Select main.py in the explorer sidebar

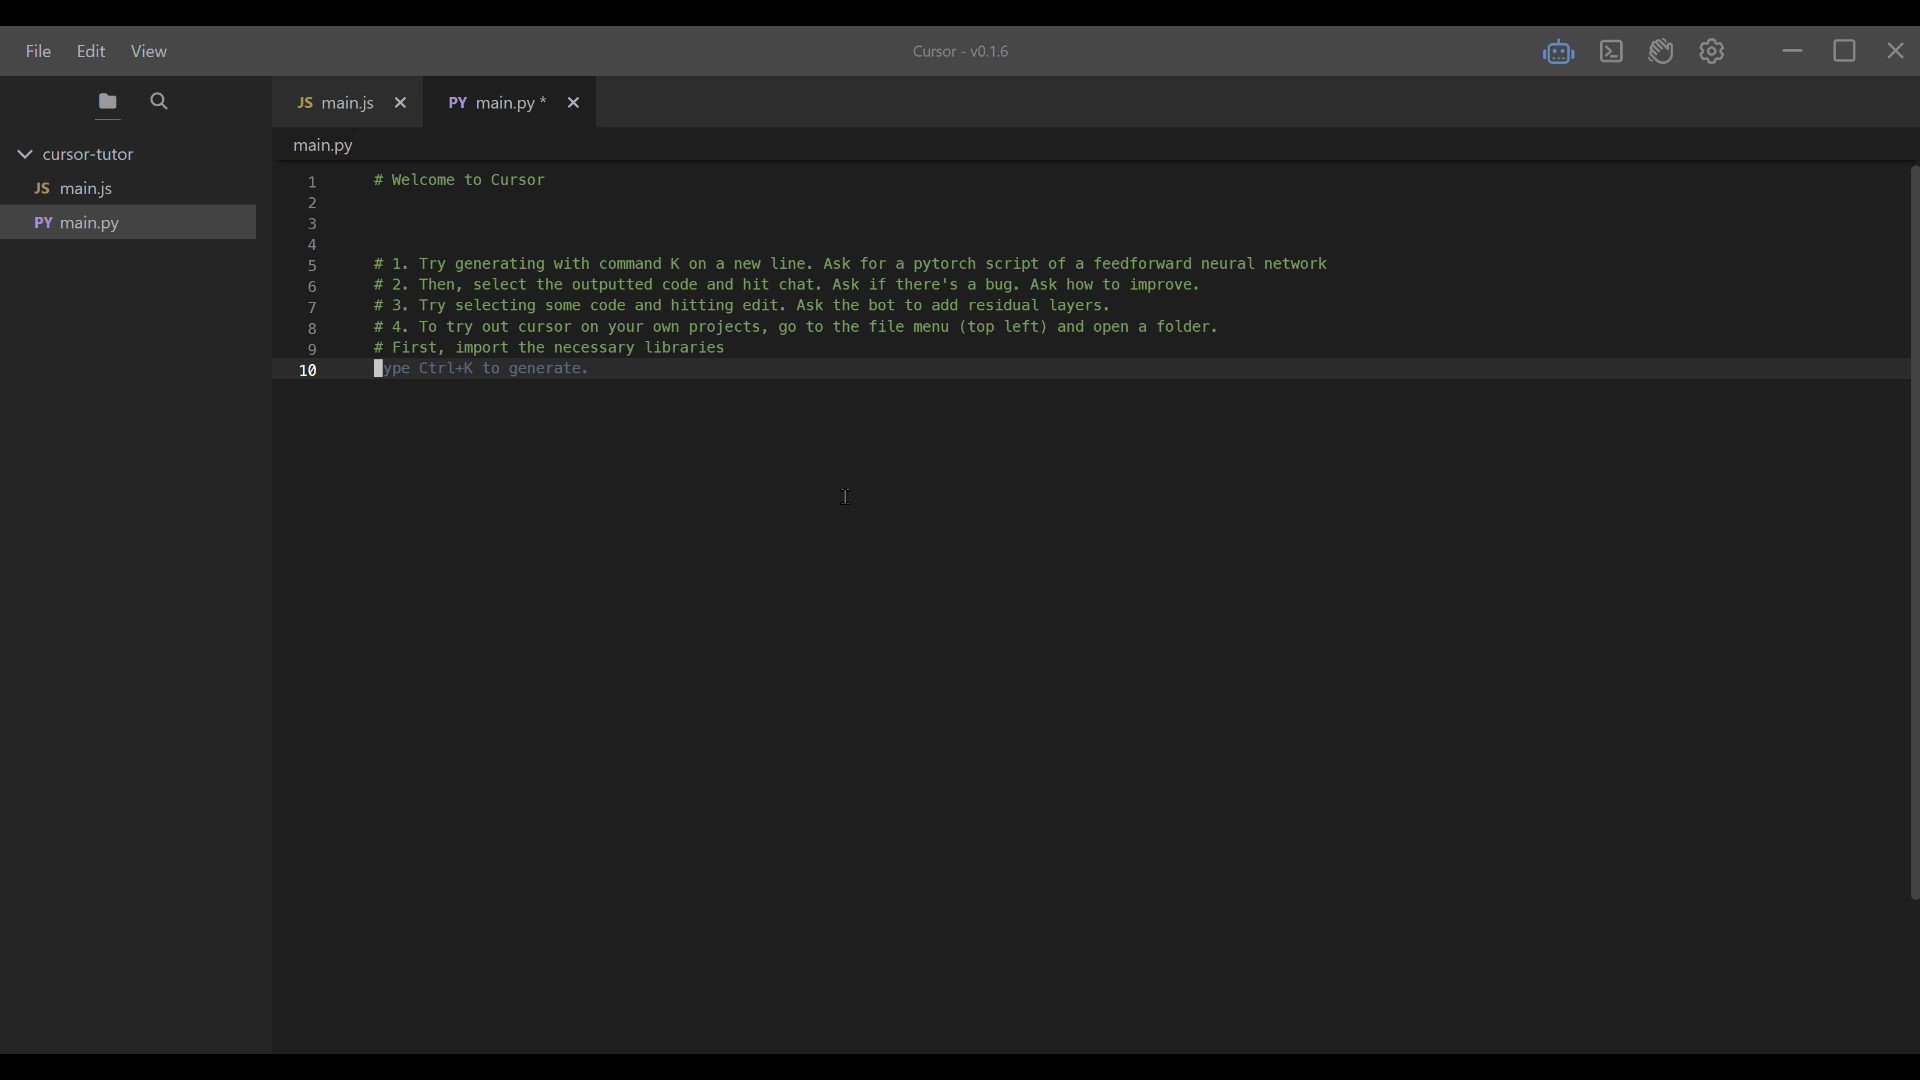pyautogui.click(x=88, y=222)
